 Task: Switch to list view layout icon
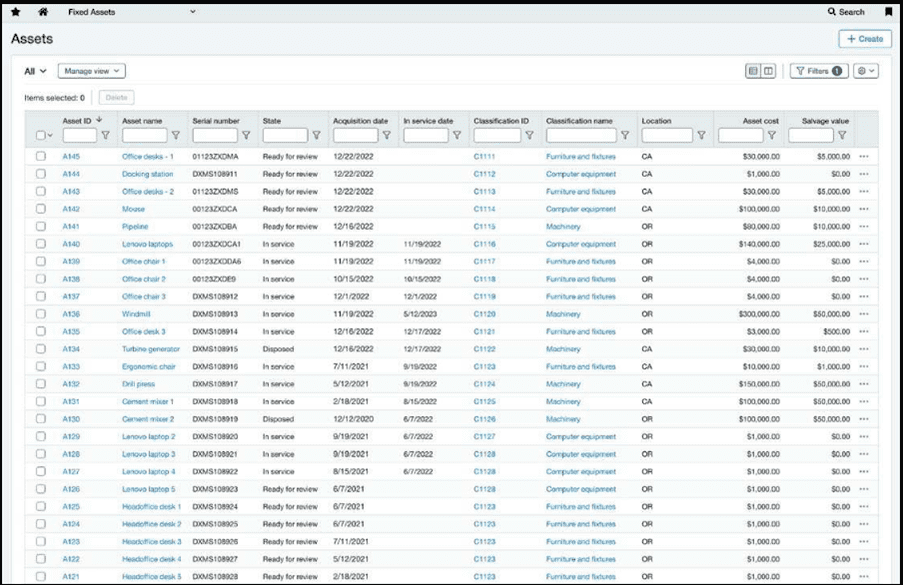[x=753, y=71]
